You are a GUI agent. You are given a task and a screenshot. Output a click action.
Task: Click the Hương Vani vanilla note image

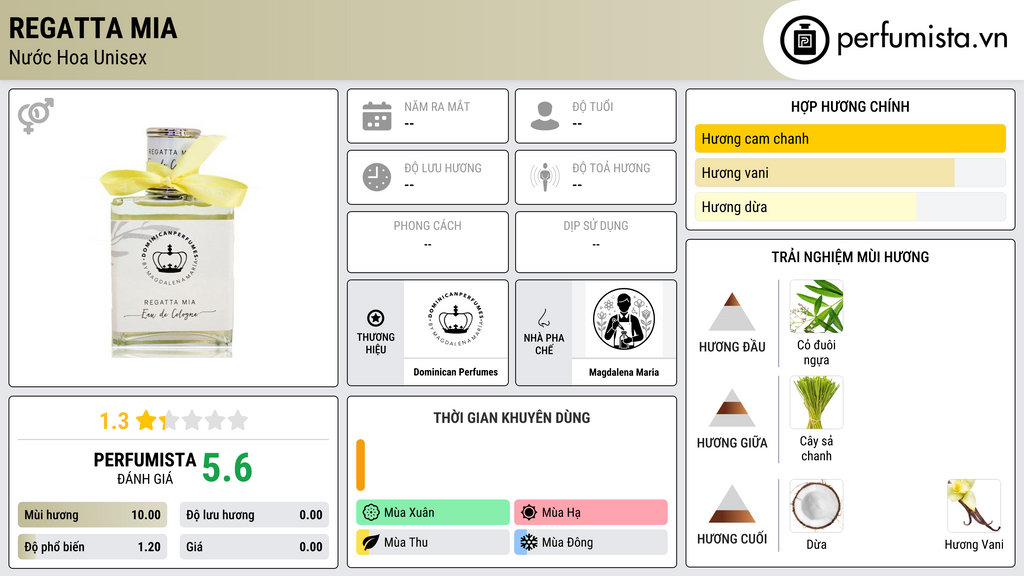point(974,506)
